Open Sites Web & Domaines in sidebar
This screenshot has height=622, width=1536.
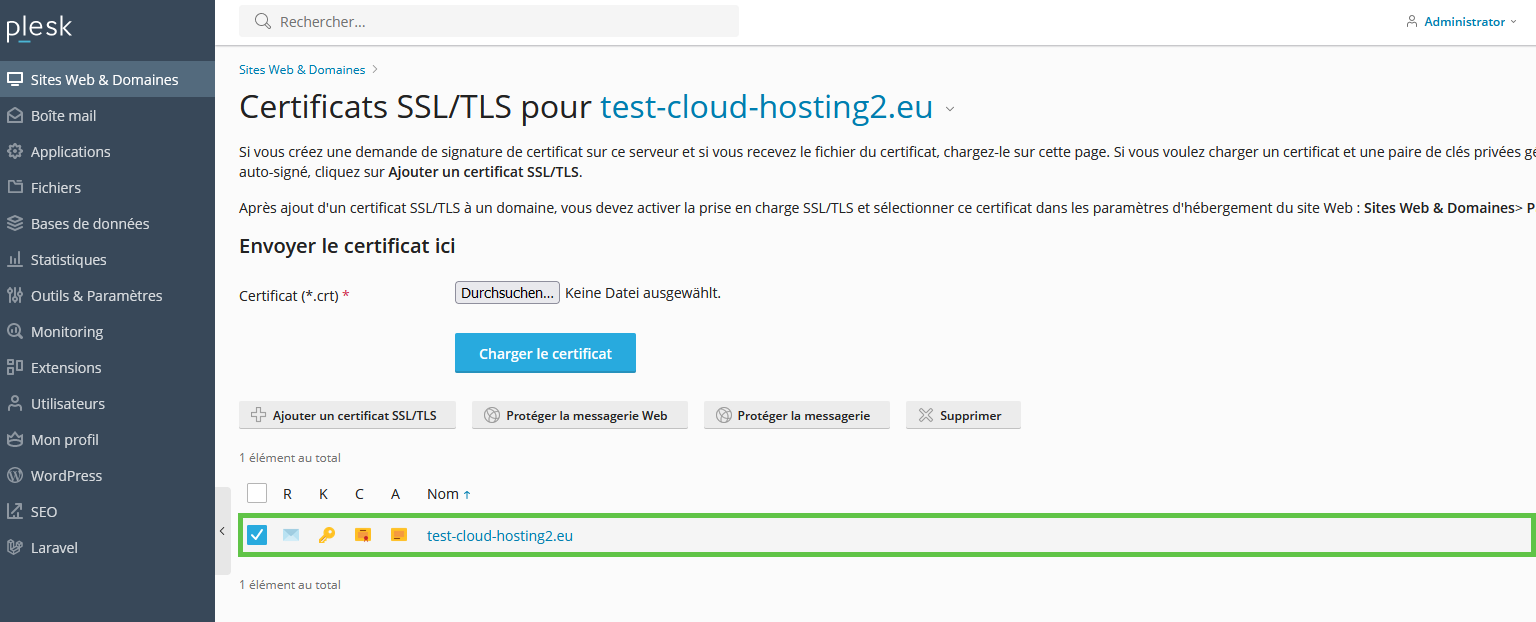click(107, 79)
